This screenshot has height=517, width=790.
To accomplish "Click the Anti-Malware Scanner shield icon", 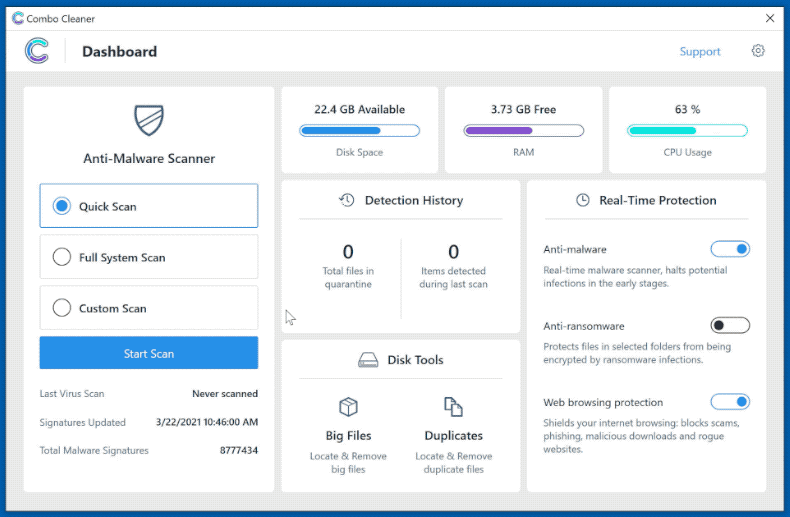I will 149,120.
